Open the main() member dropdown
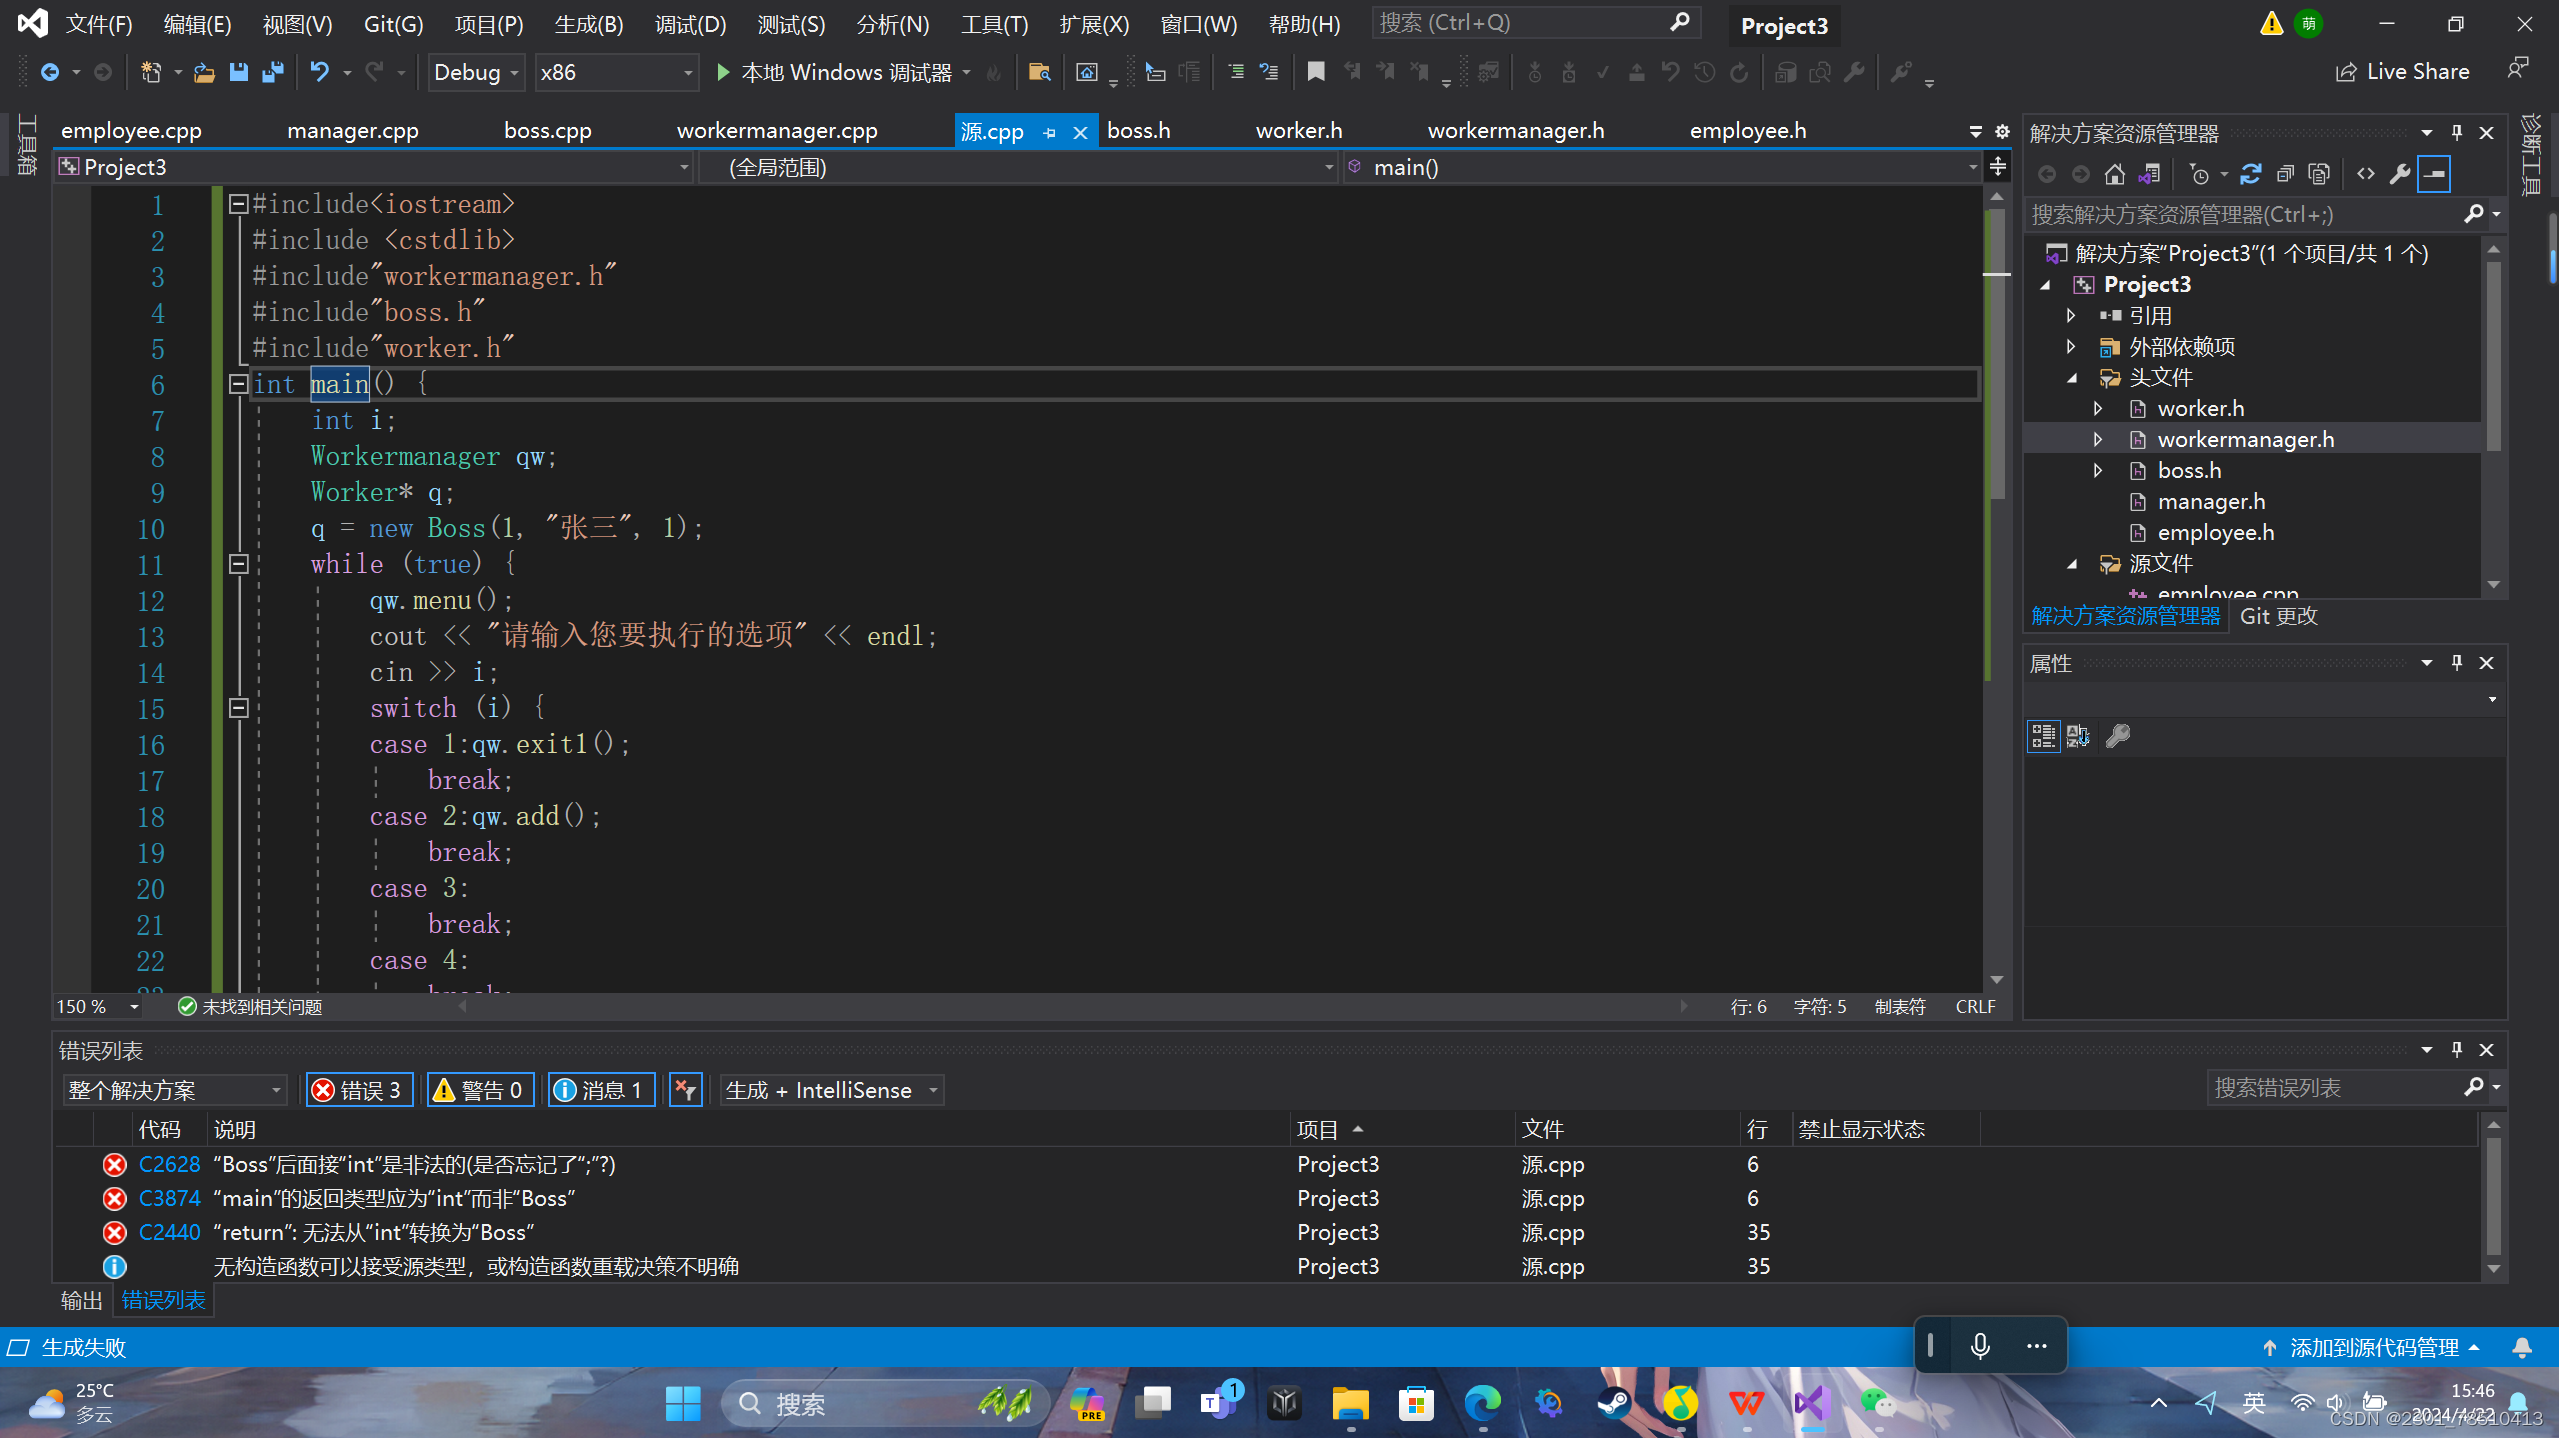Viewport: 2559px width, 1438px height. [1662, 167]
